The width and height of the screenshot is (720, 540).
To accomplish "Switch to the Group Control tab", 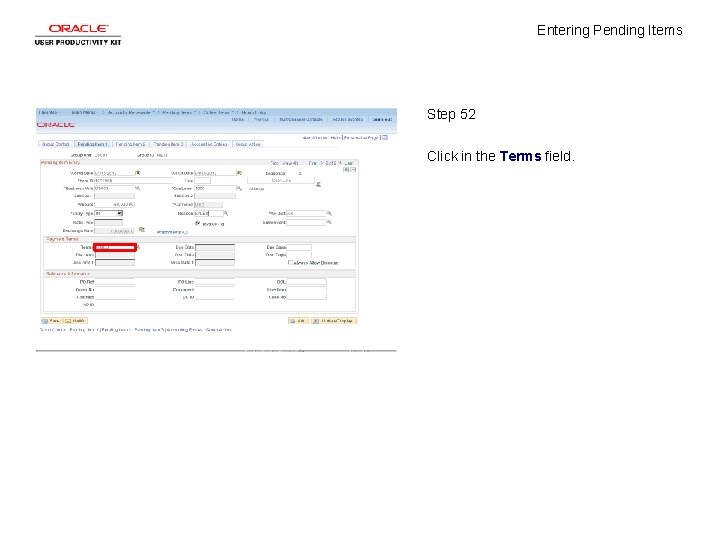I will pyautogui.click(x=55, y=144).
